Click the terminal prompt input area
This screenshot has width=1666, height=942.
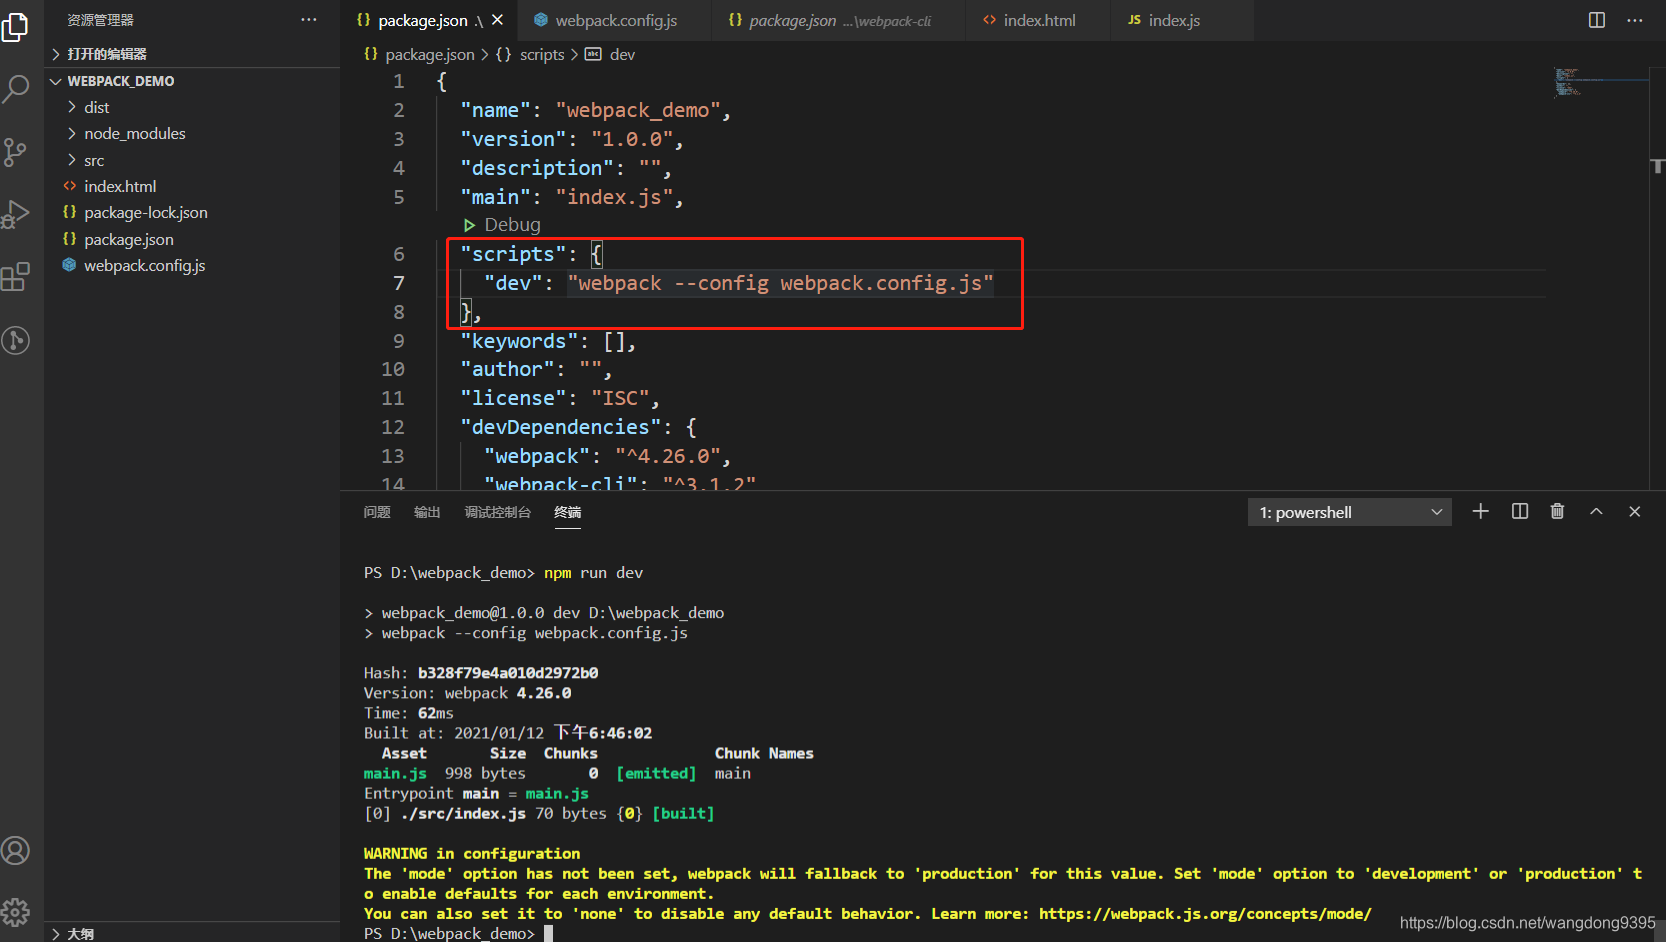548,933
